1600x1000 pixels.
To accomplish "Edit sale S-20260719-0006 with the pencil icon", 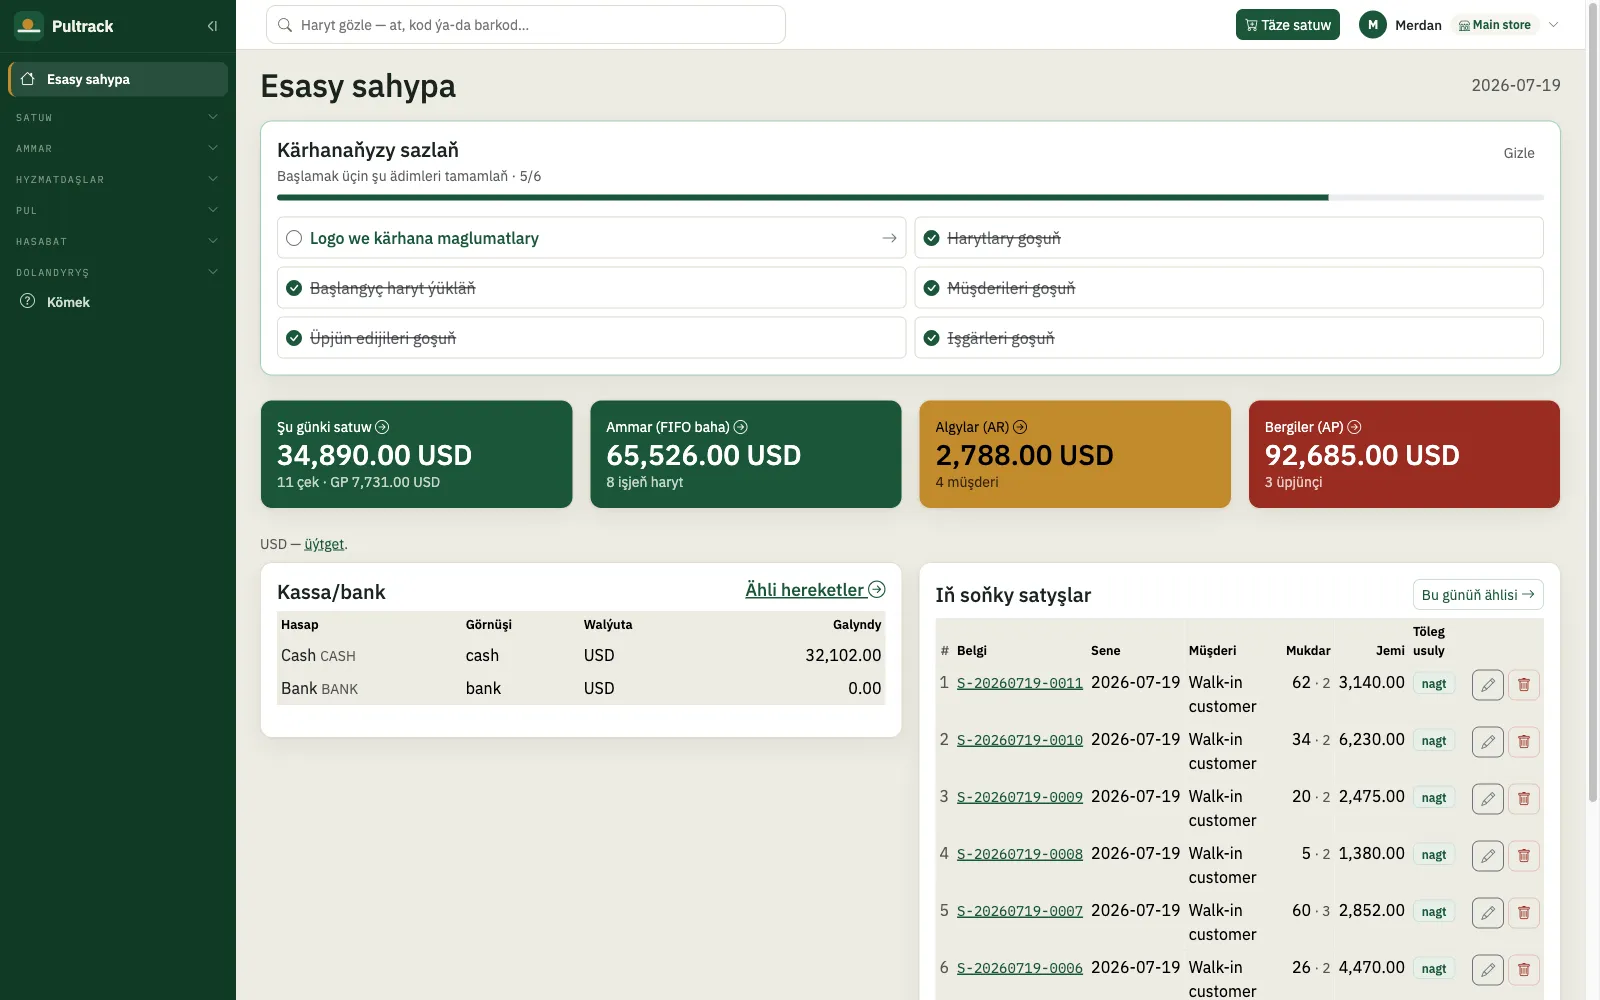I will pos(1488,970).
